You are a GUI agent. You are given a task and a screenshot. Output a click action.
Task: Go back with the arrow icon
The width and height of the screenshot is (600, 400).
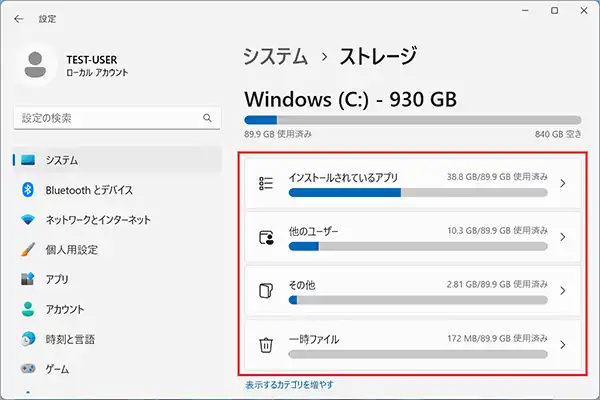coord(18,19)
